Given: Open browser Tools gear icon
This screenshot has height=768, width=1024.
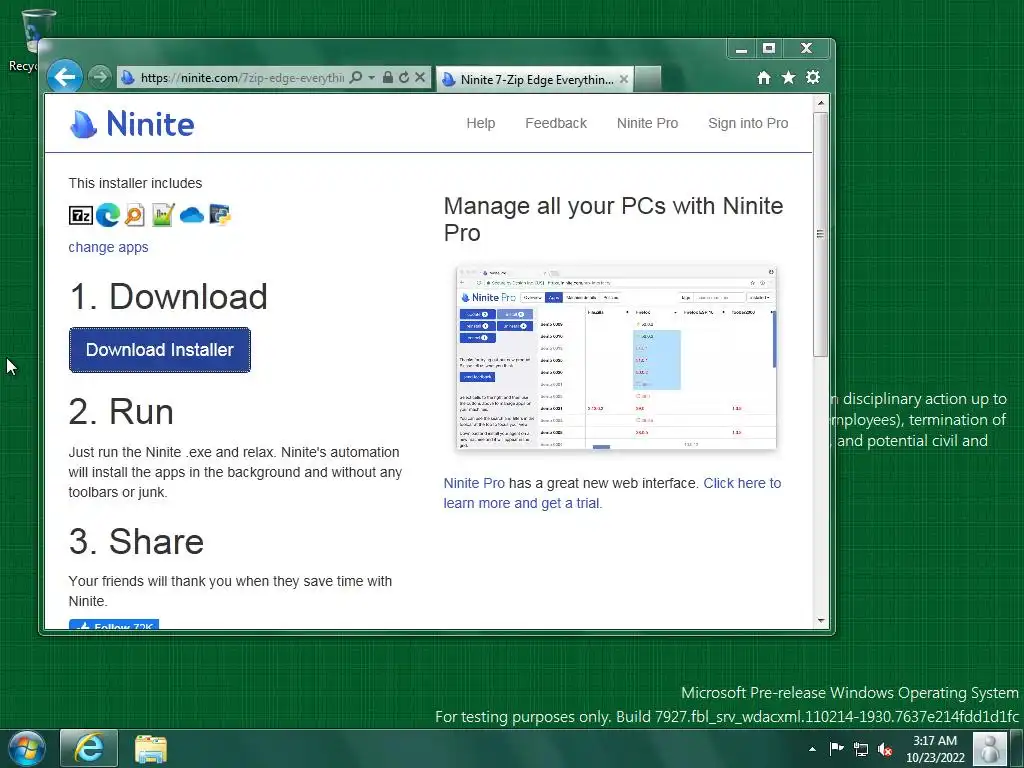Looking at the screenshot, I should [812, 78].
